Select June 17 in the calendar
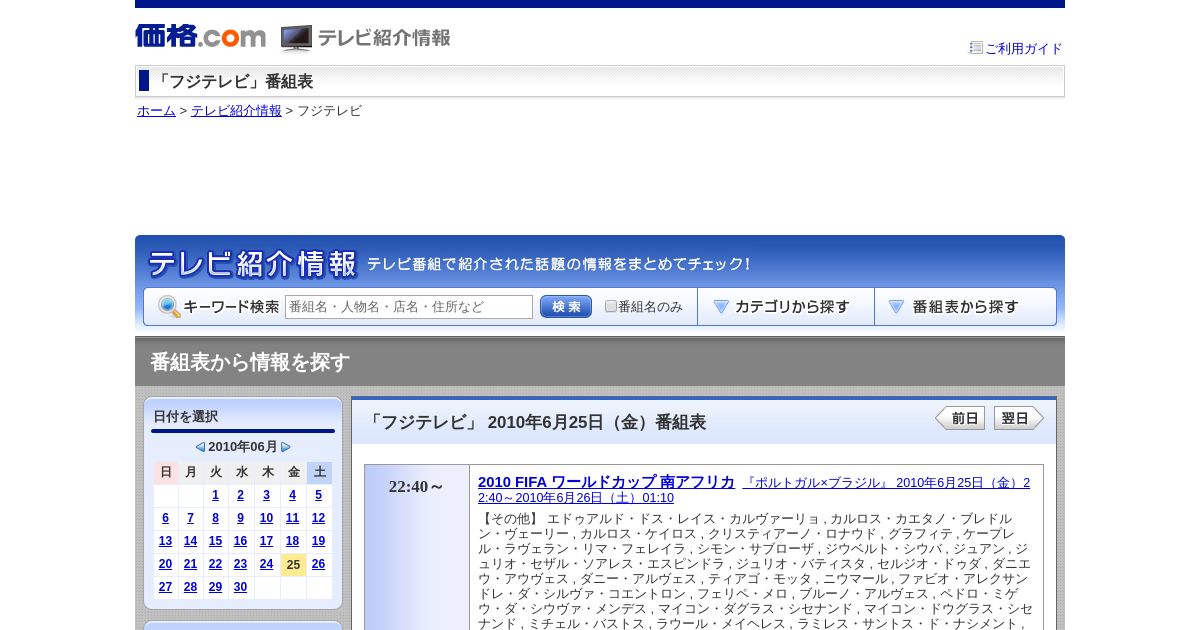 (x=266, y=541)
